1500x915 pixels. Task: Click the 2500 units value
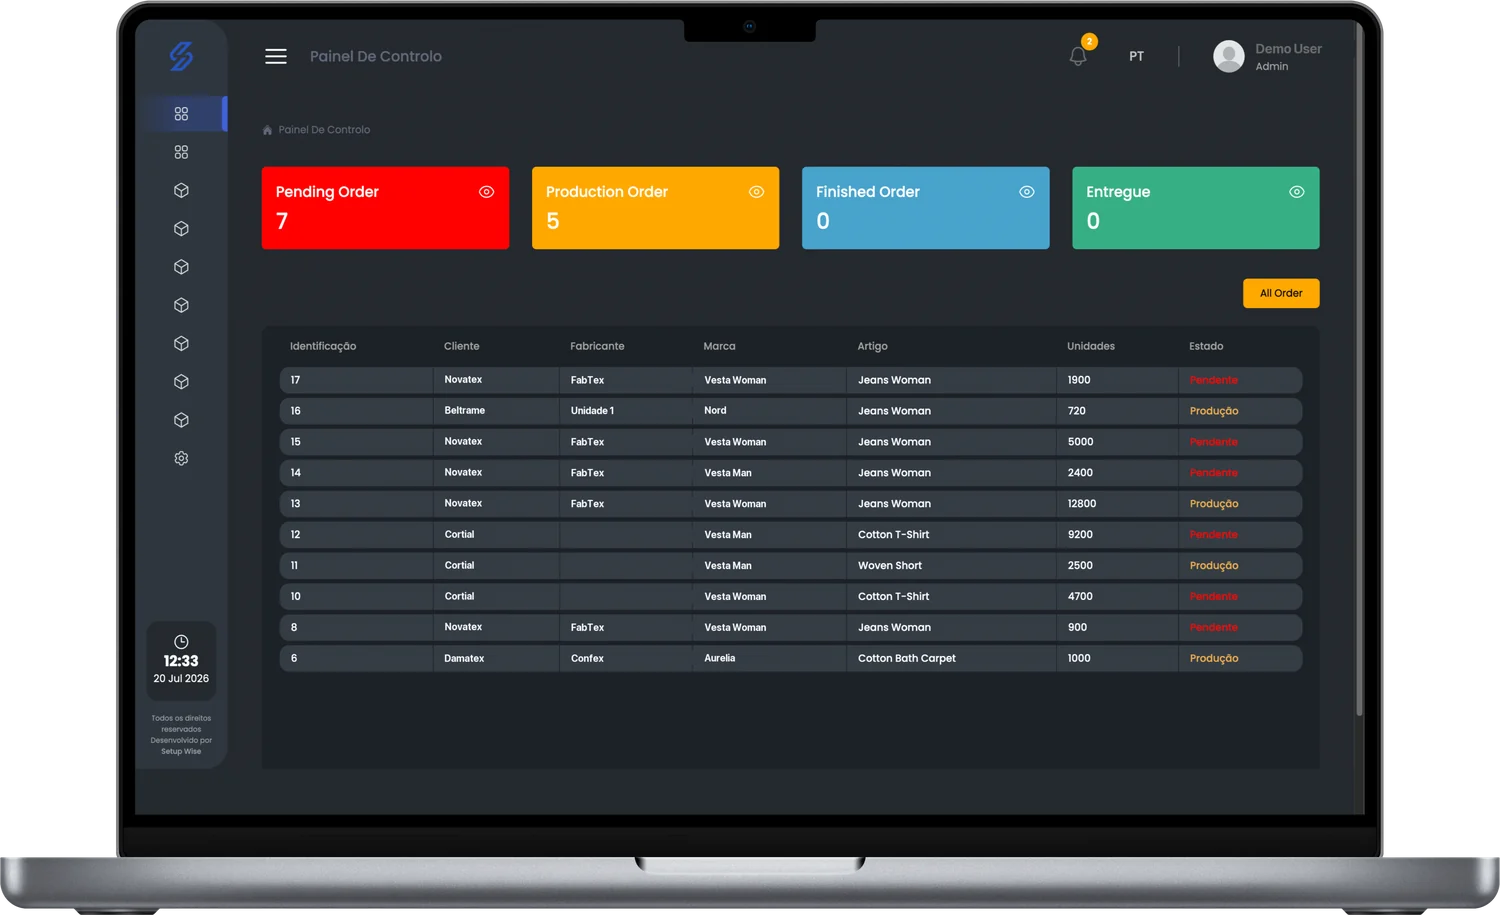click(x=1080, y=566)
